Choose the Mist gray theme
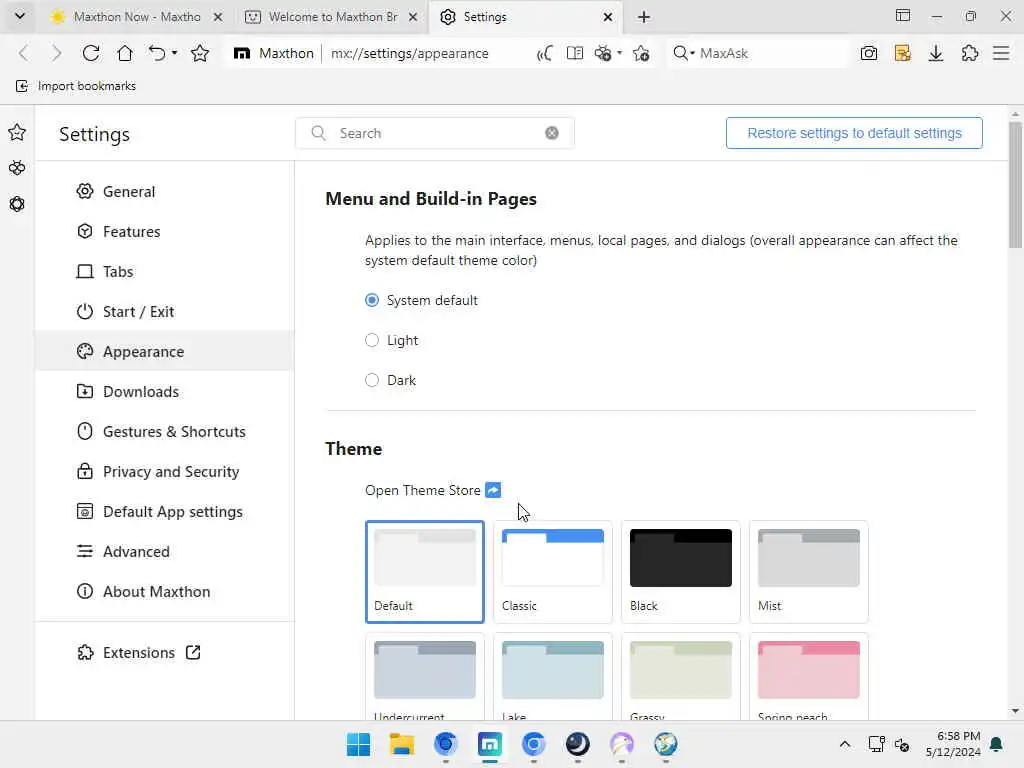The width and height of the screenshot is (1024, 768). [x=808, y=571]
